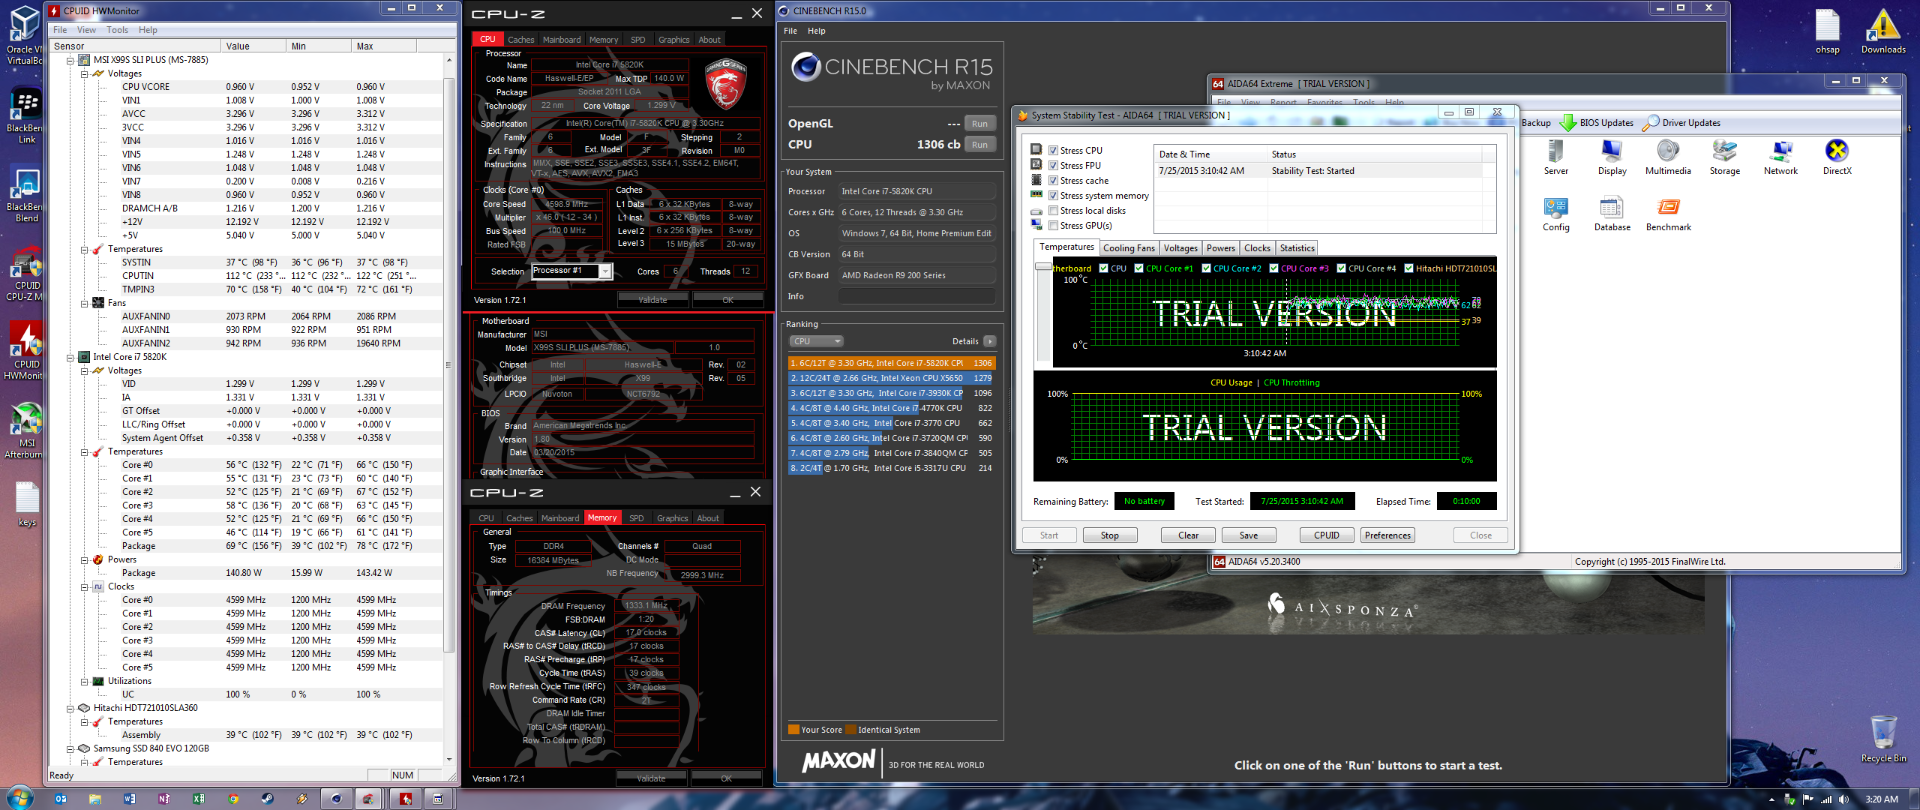The height and width of the screenshot is (810, 1920).
Task: Open CPU-Z processor Selection dropdown
Action: [x=605, y=271]
